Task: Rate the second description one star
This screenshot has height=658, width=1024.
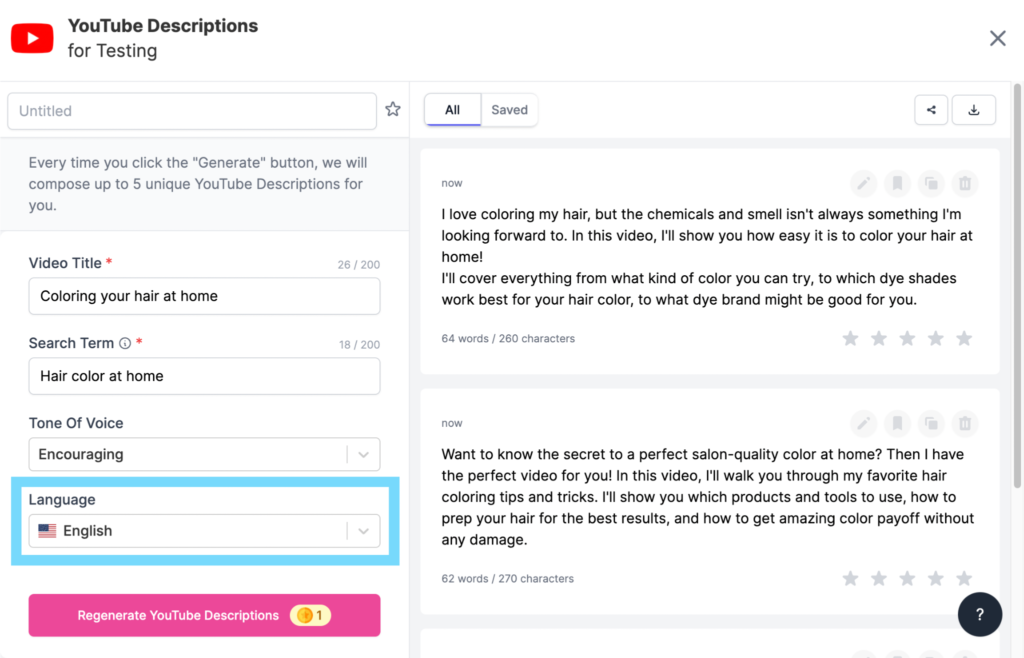Action: 850,578
